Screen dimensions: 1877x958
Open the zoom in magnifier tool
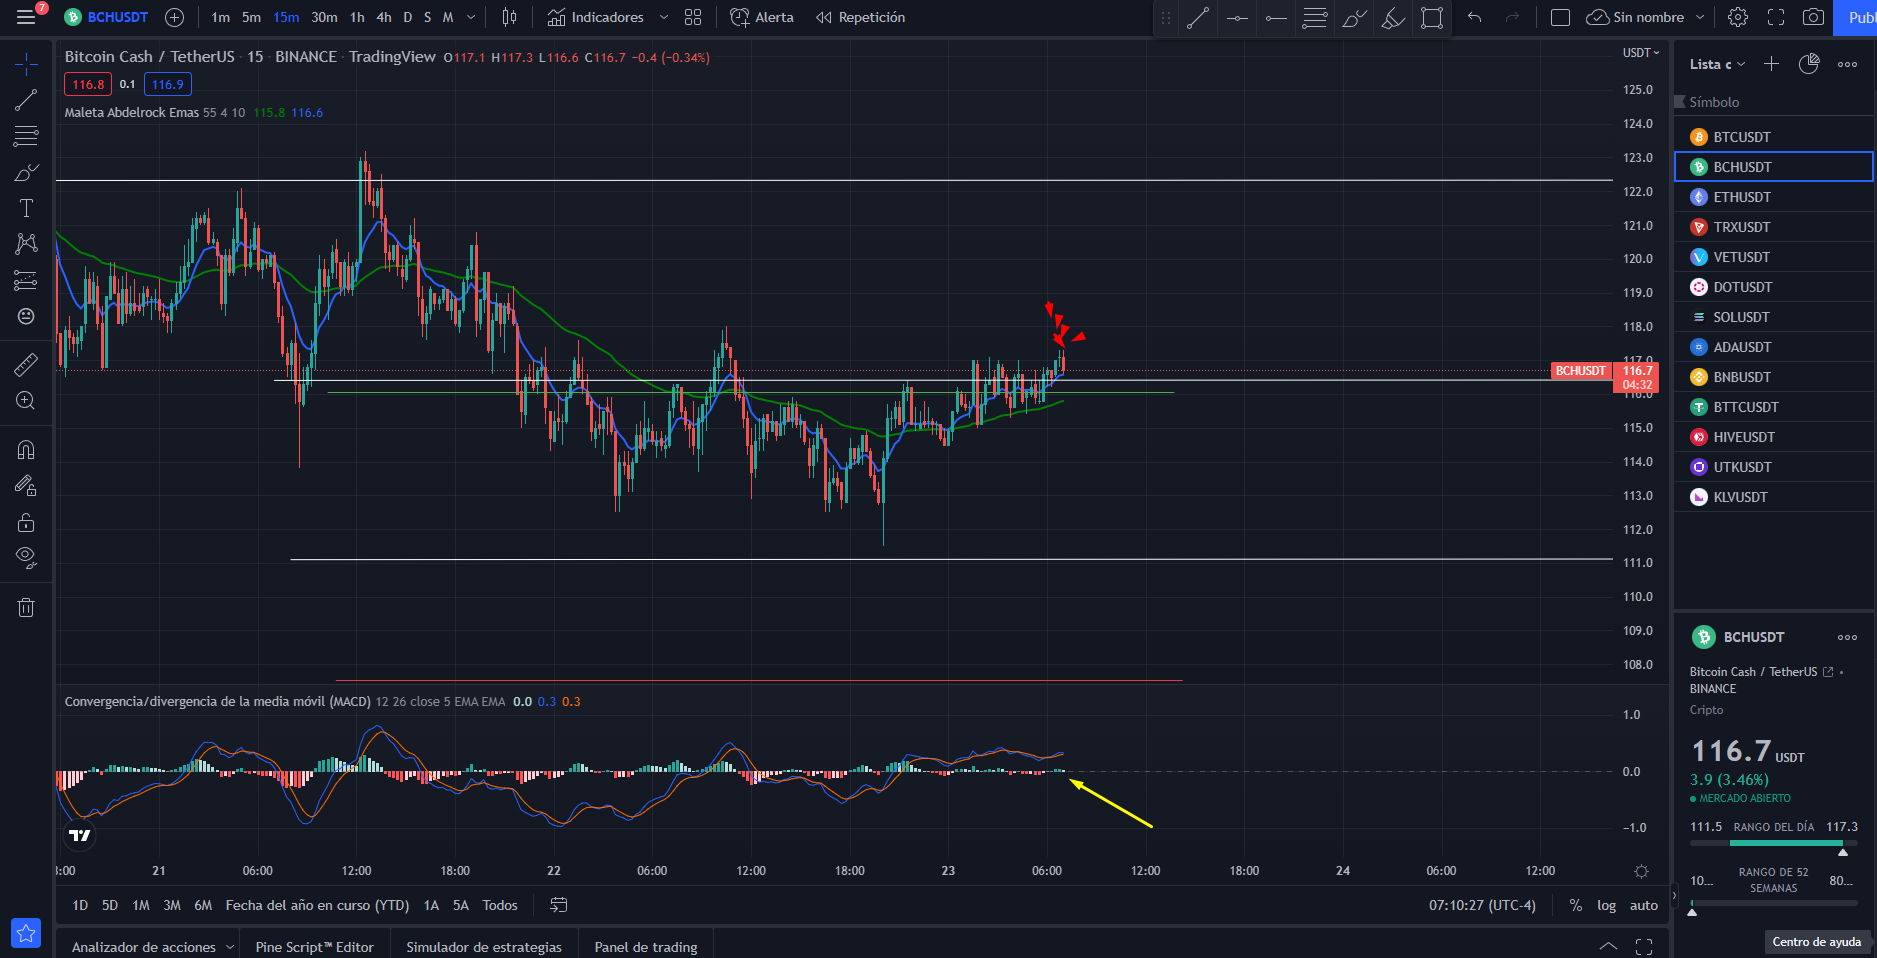point(26,401)
